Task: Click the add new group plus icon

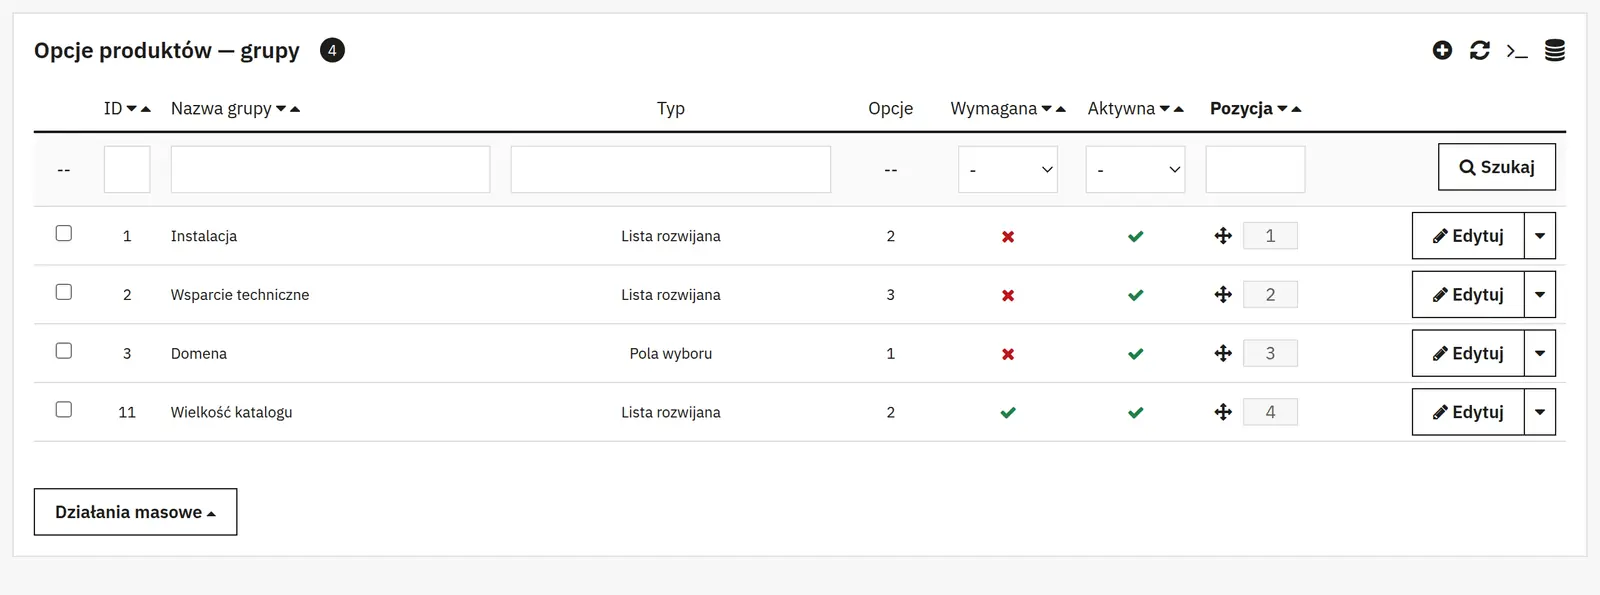Action: click(x=1442, y=50)
